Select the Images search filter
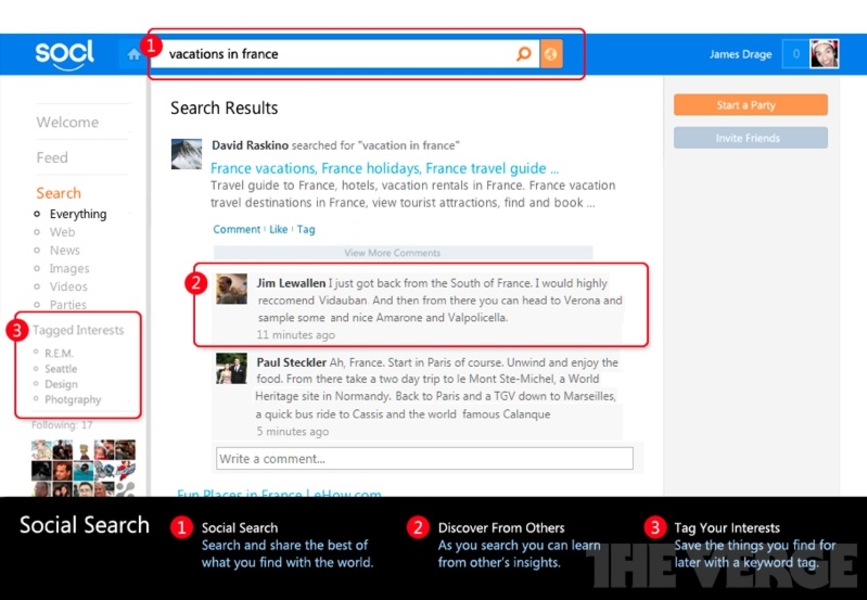This screenshot has width=867, height=600. [x=69, y=269]
